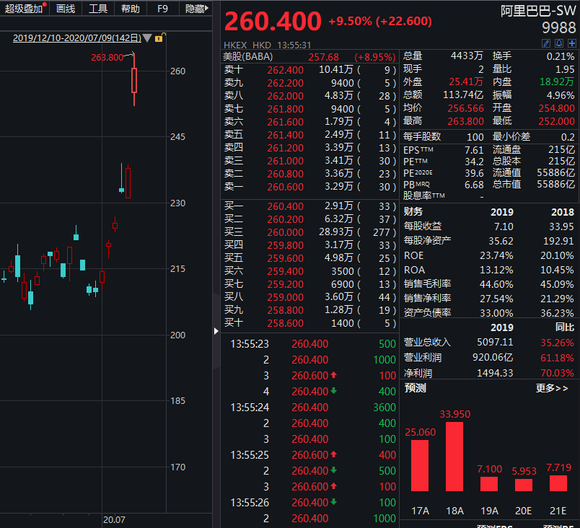This screenshot has width=580, height=528.
Task: Click the 预测 section header
Action: click(415, 388)
